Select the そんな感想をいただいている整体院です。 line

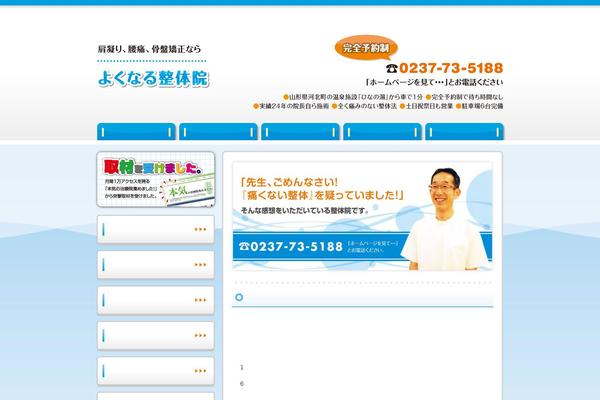pyautogui.click(x=305, y=211)
